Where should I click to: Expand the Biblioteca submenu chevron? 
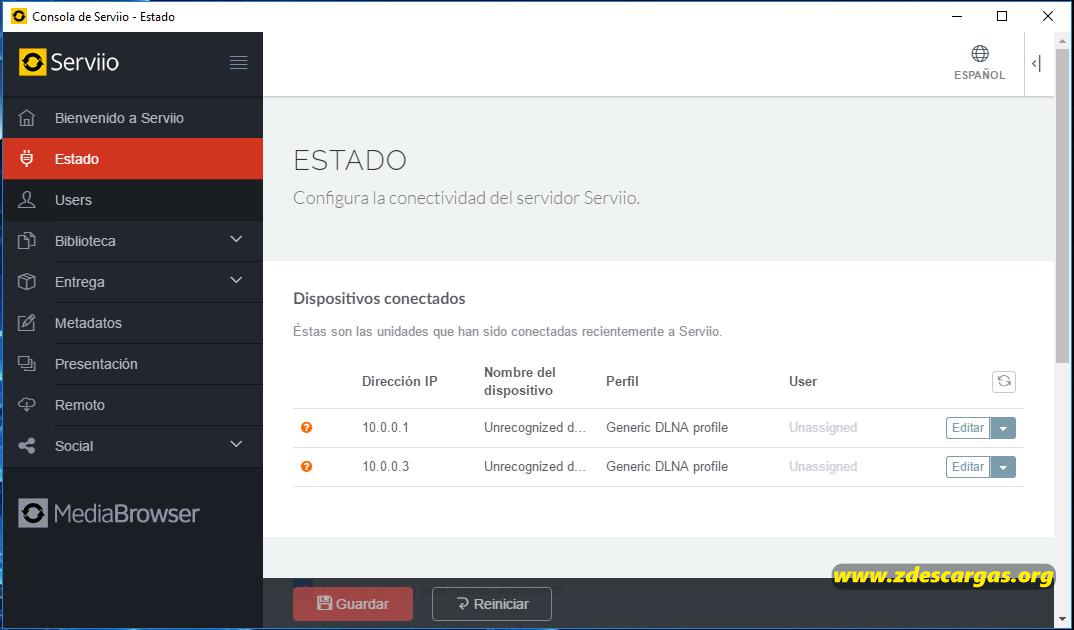click(236, 240)
